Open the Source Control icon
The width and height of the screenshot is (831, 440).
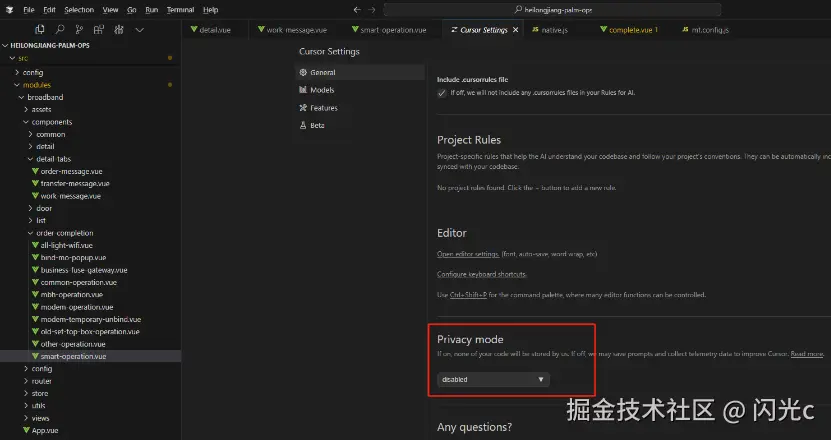[x=79, y=30]
